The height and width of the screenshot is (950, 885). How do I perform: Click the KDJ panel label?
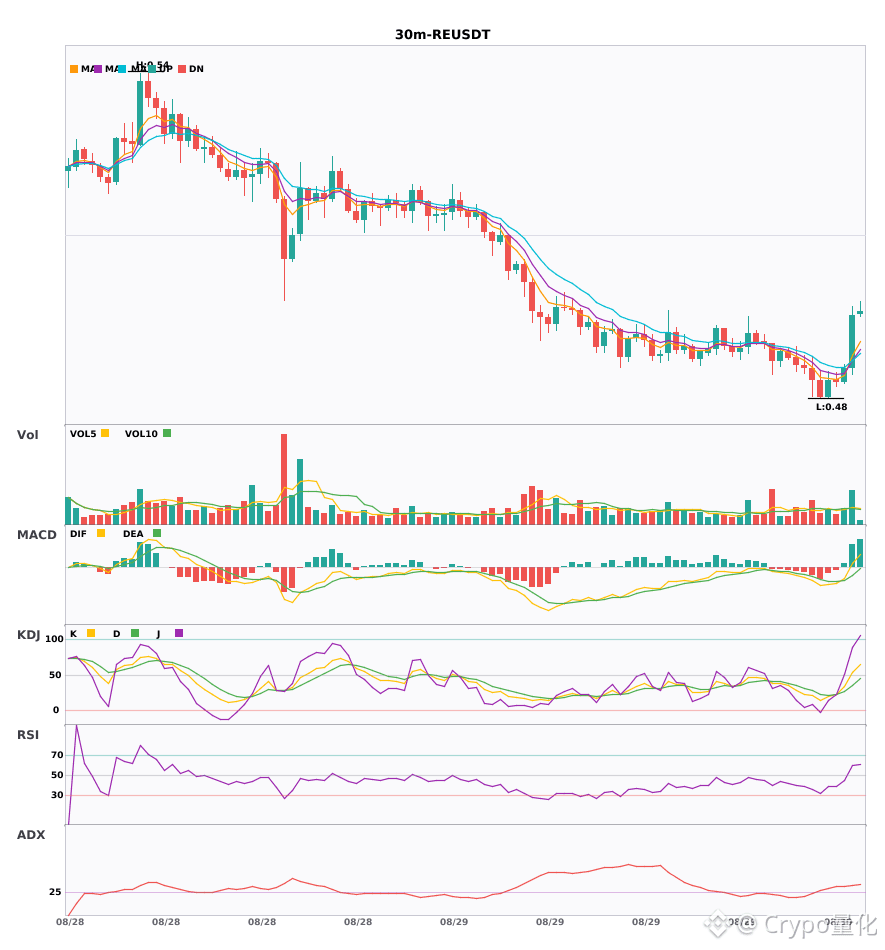coord(28,635)
